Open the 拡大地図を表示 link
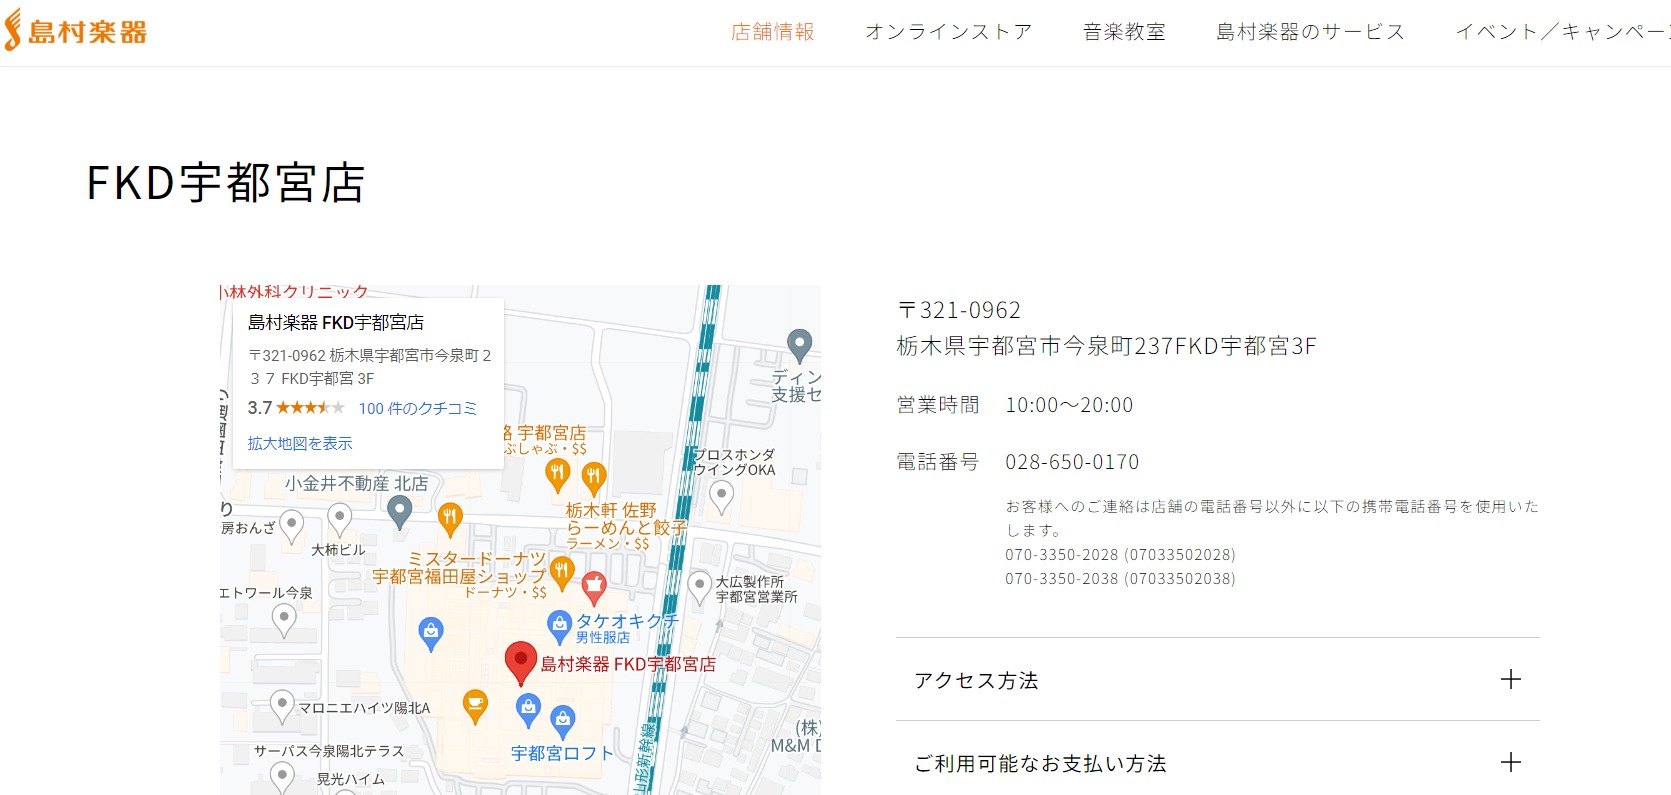The width and height of the screenshot is (1671, 795). coord(300,443)
